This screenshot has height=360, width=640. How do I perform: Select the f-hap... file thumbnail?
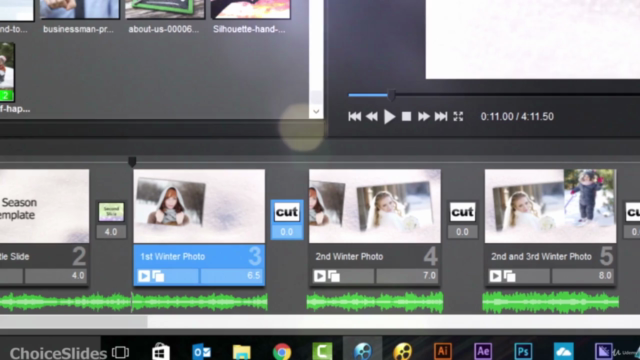coord(7,72)
